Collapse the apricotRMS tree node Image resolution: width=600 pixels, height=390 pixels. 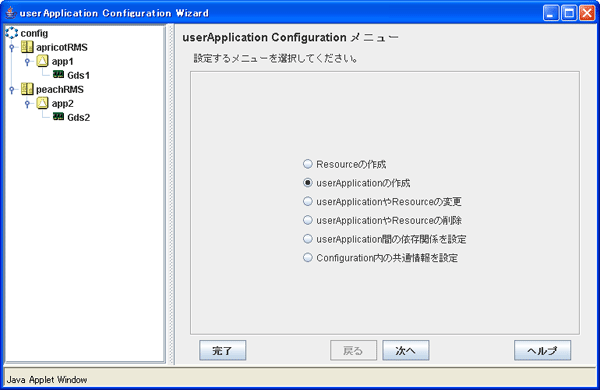tap(12, 47)
